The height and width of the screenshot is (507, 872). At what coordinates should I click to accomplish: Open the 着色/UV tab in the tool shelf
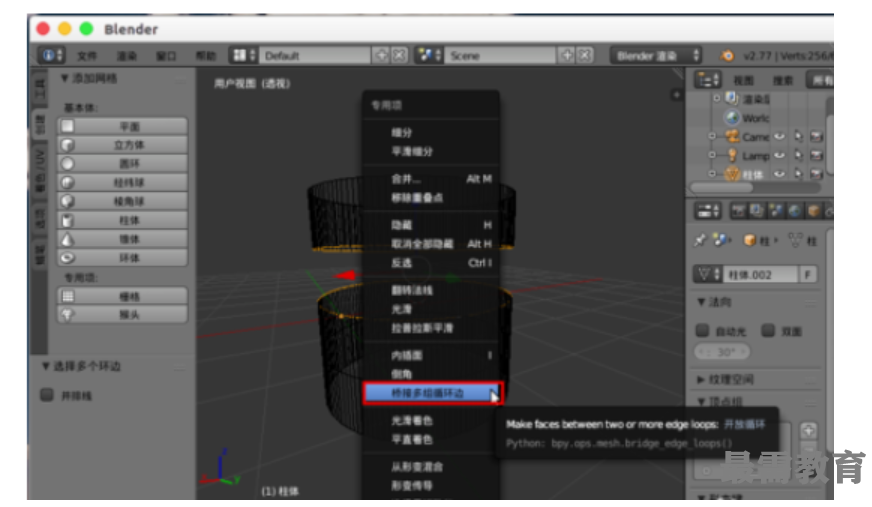(39, 170)
